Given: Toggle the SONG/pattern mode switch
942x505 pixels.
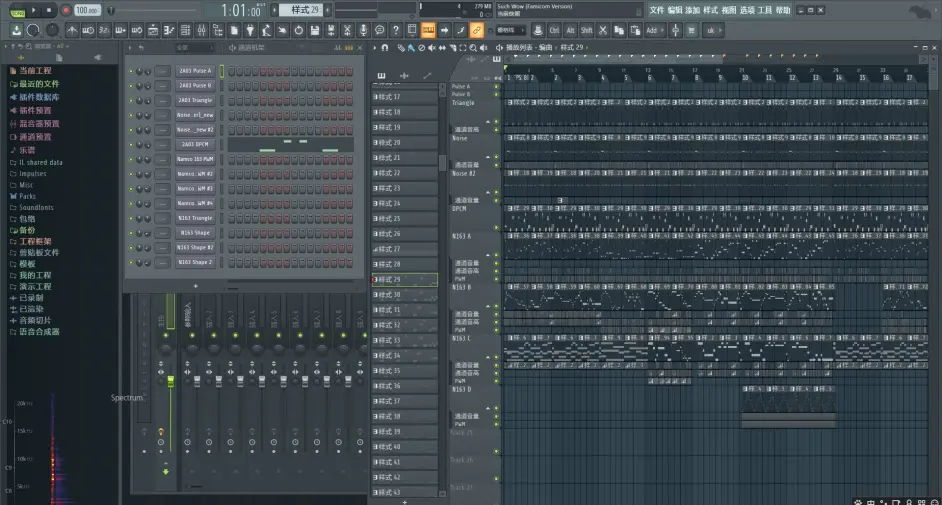Looking at the screenshot, I should pyautogui.click(x=17, y=11).
